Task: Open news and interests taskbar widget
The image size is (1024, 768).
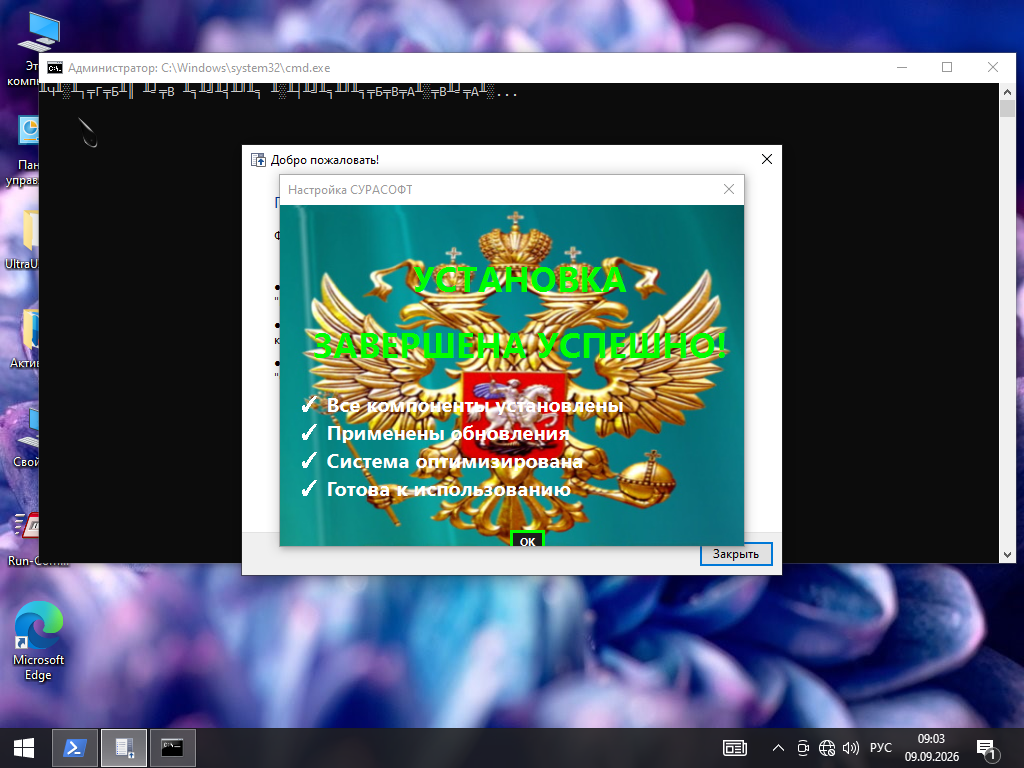Action: (x=735, y=748)
